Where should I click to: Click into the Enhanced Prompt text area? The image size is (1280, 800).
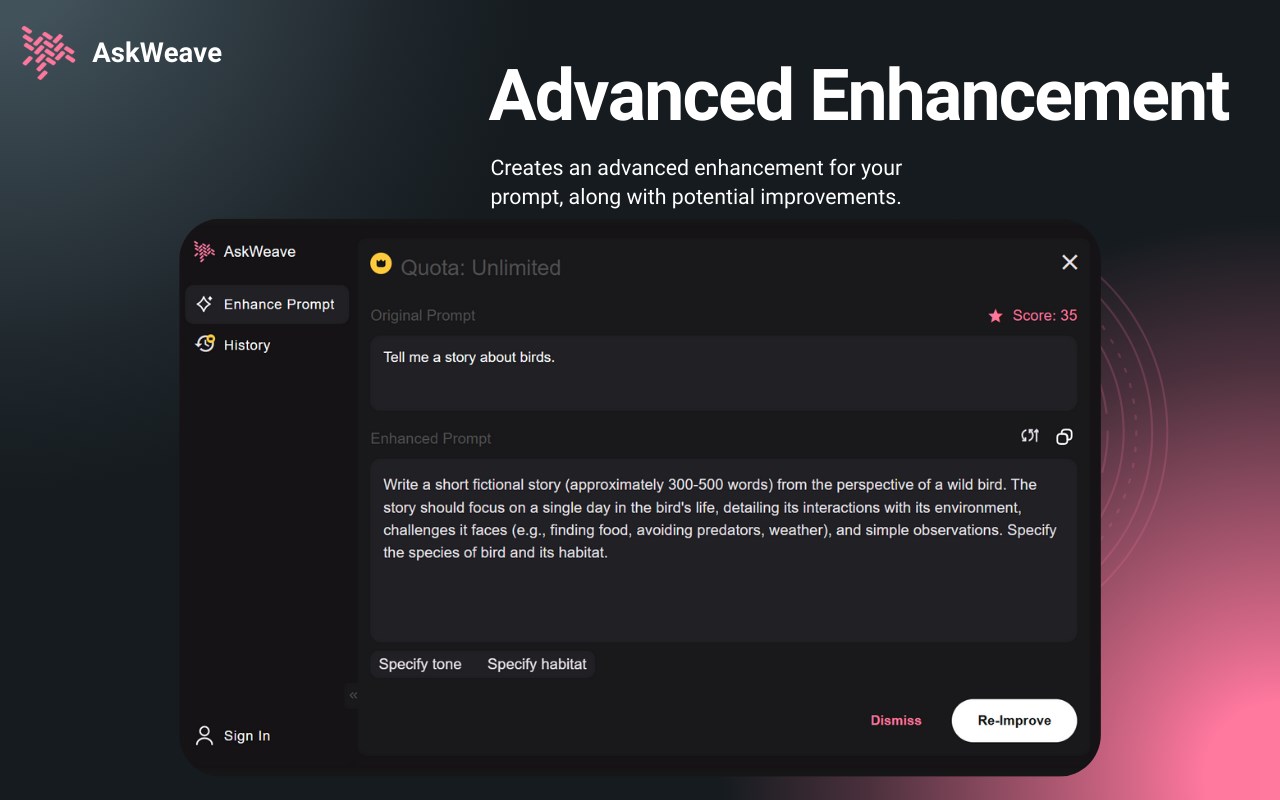723,550
